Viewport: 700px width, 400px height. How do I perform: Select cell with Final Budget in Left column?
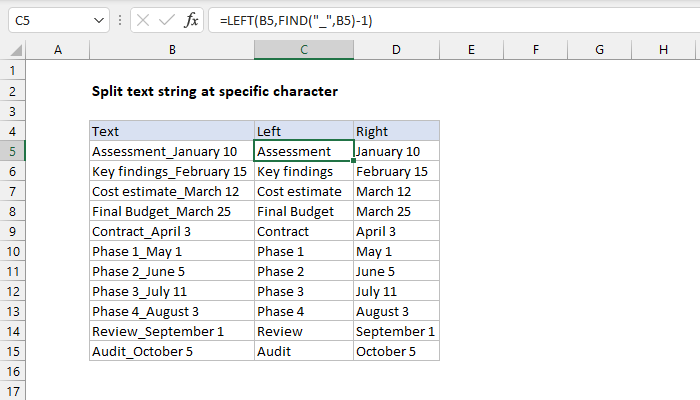point(304,211)
